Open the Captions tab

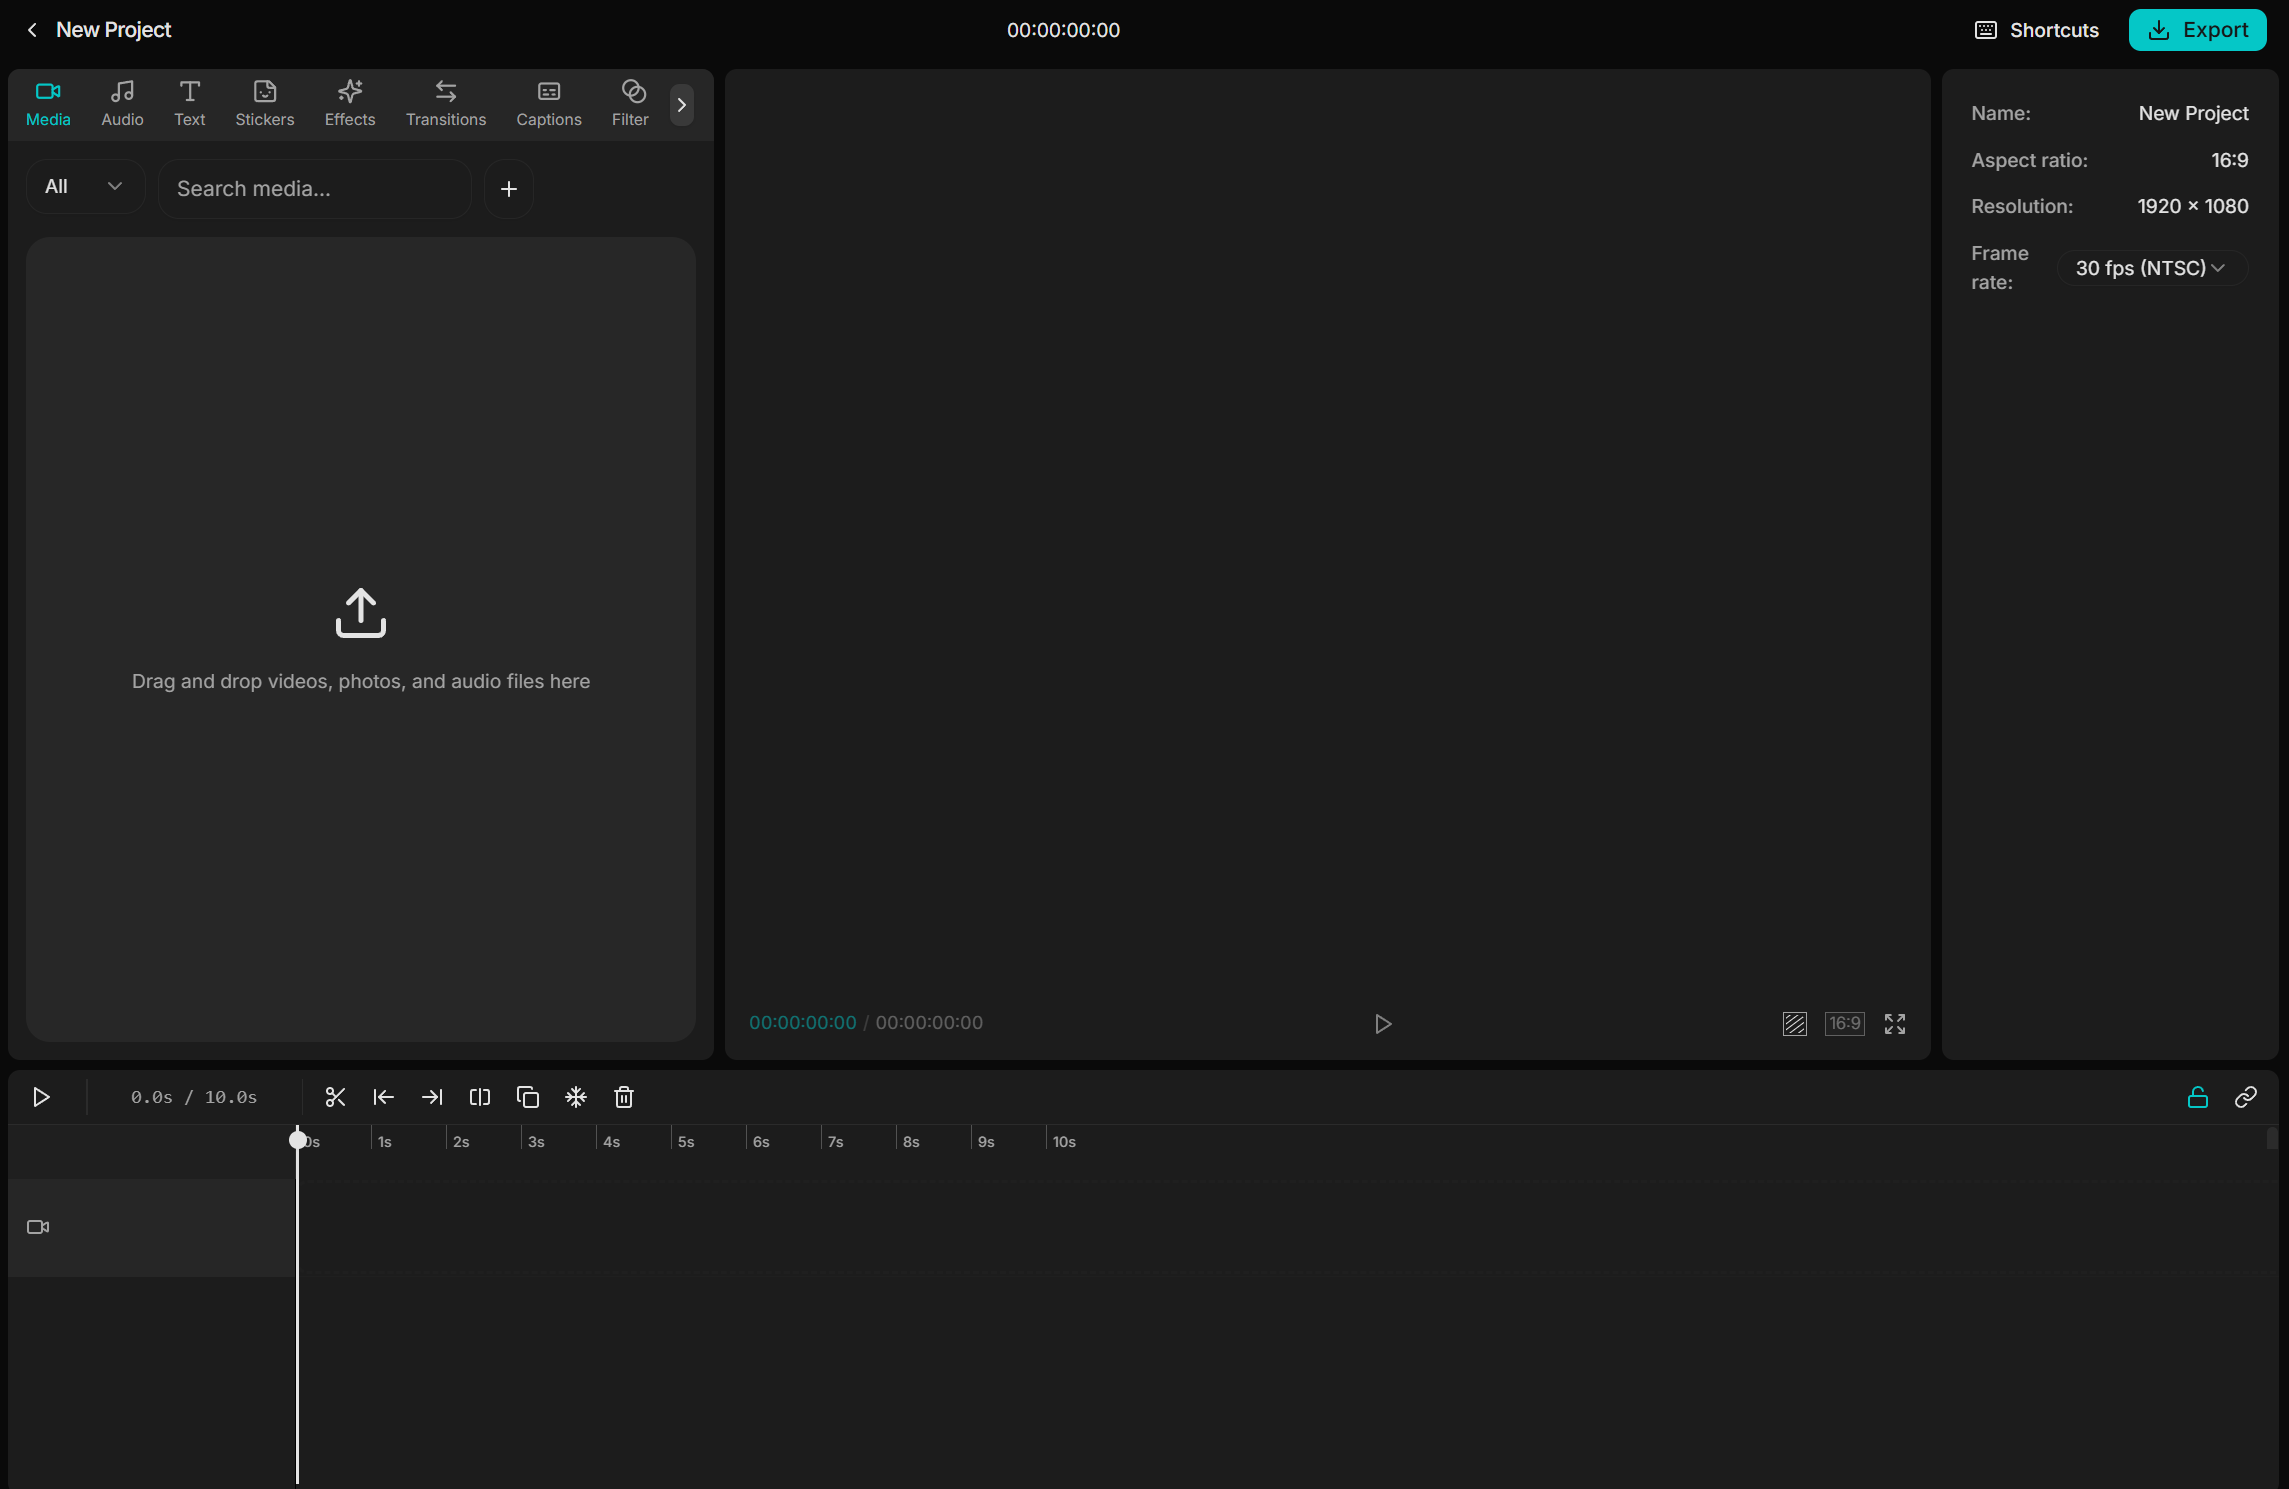click(548, 104)
